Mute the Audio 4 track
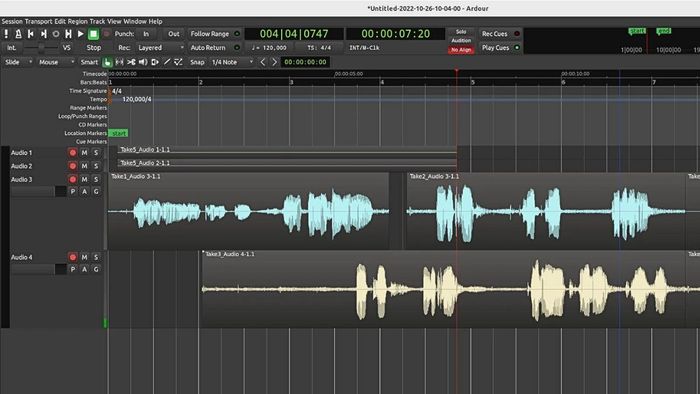The width and height of the screenshot is (700, 394). (x=84, y=257)
